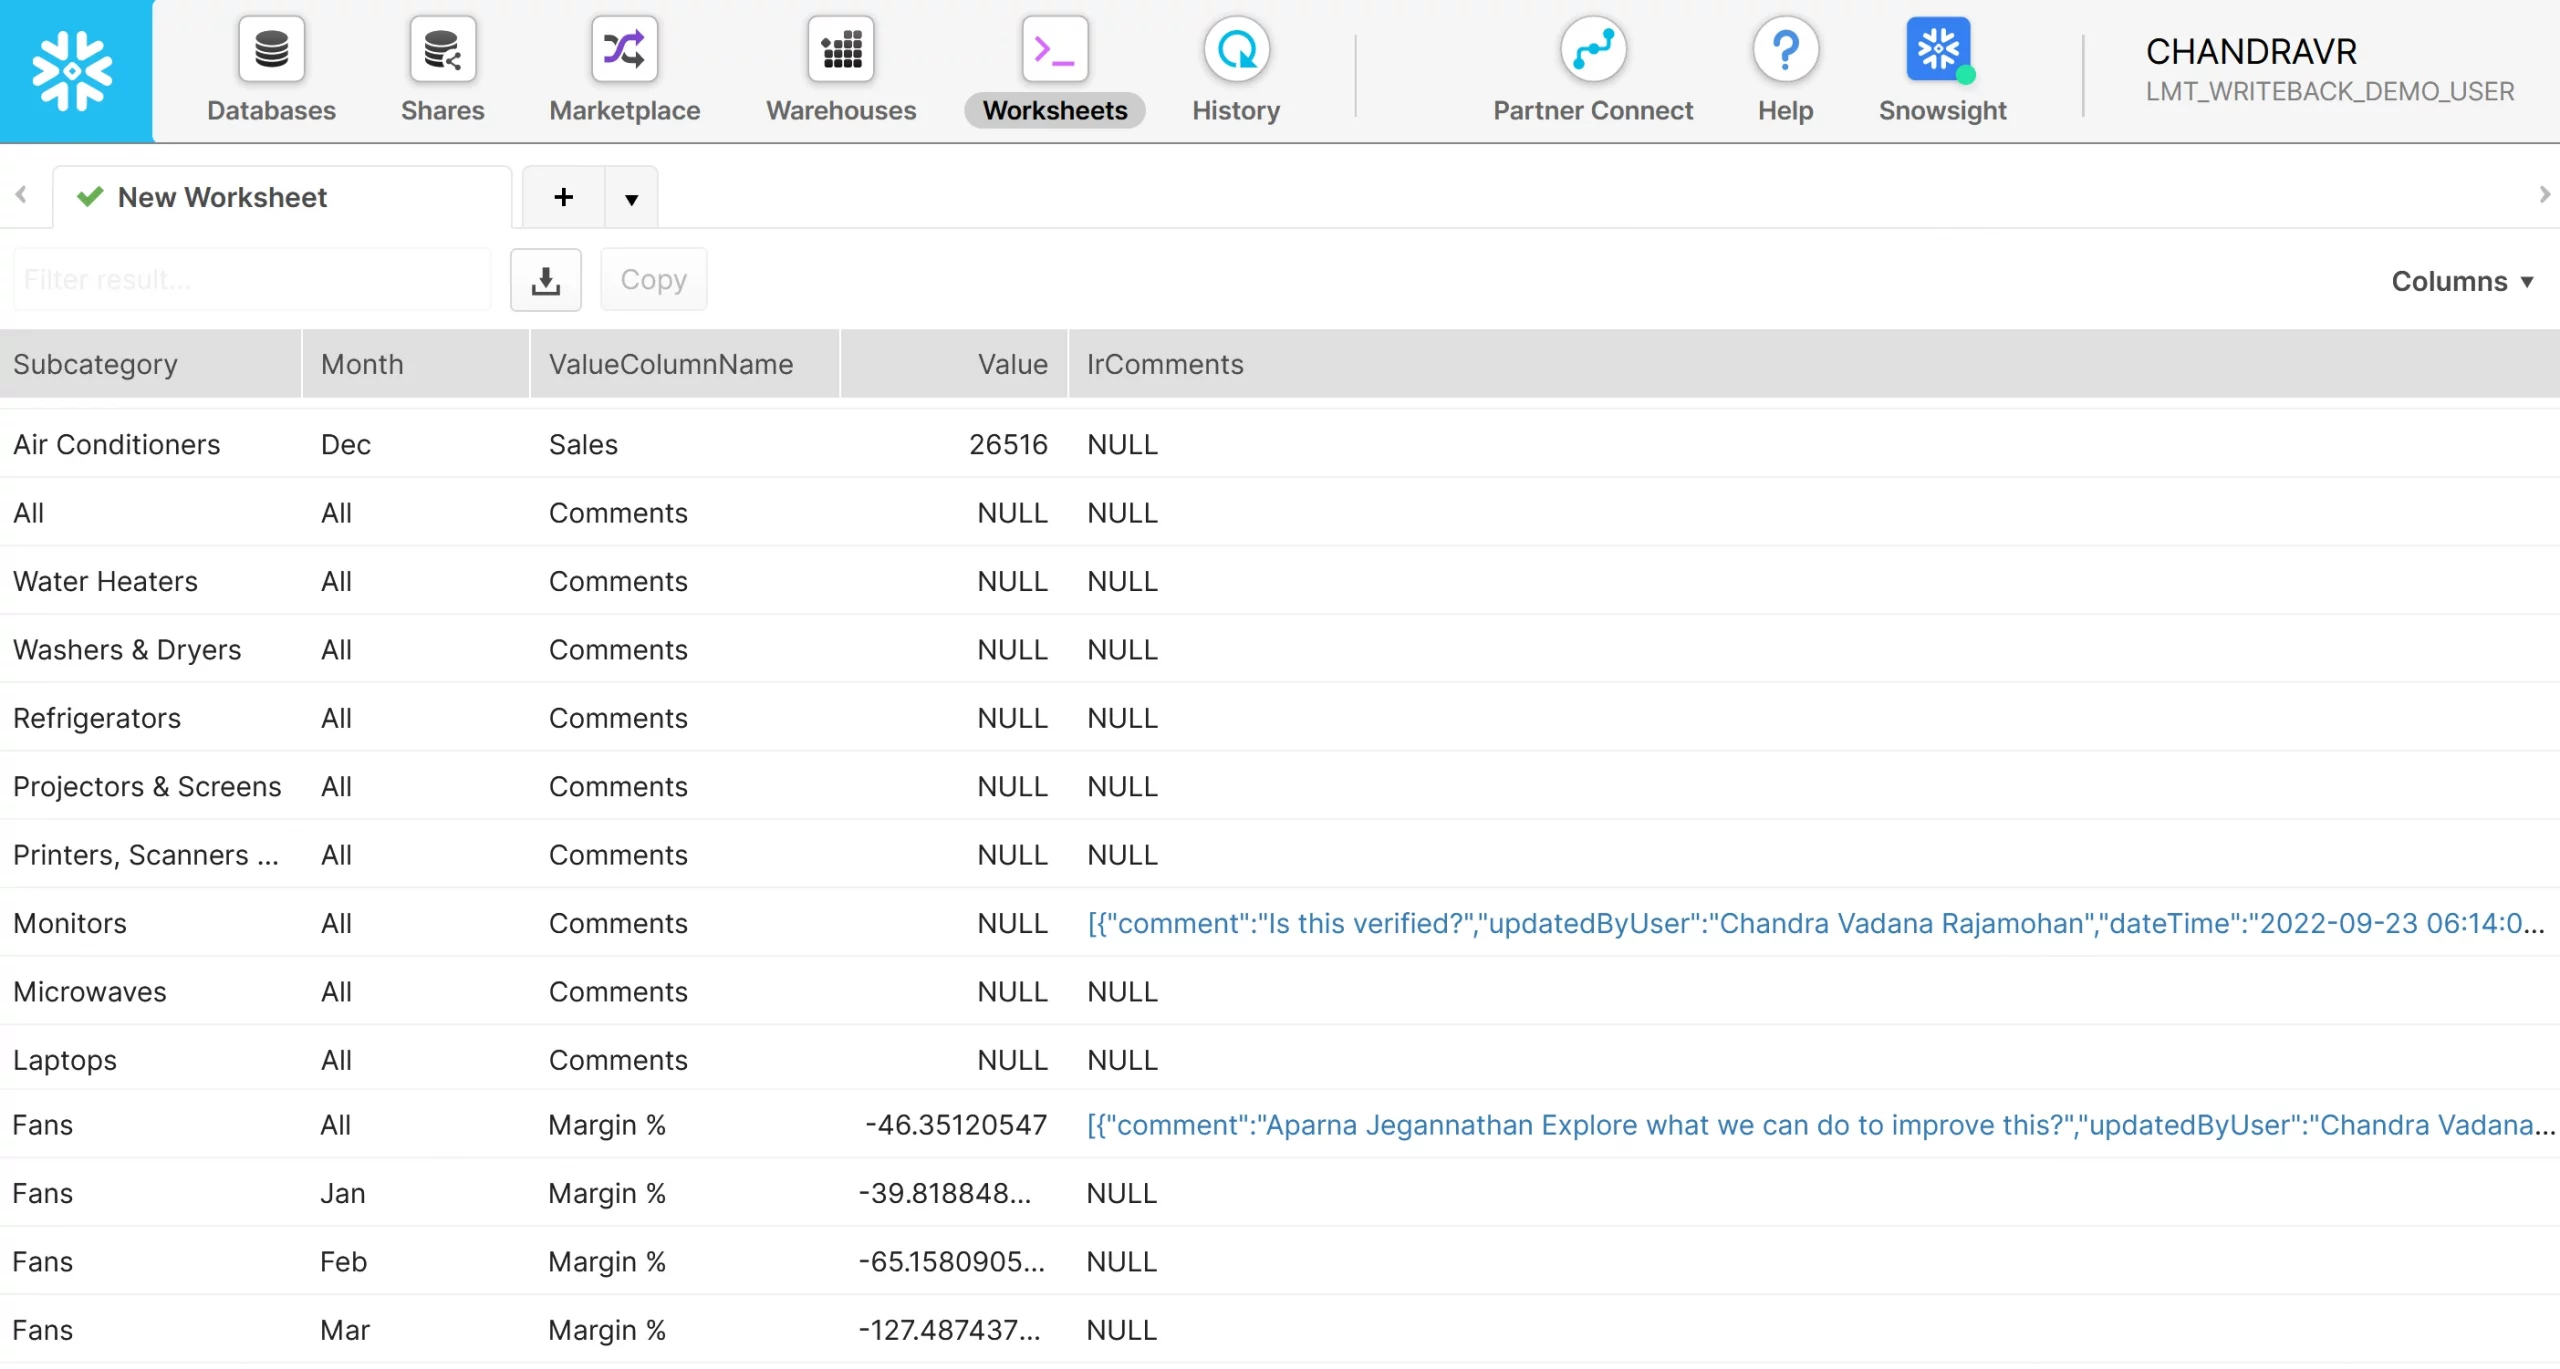Open worksheet list dropdown arrow
This screenshot has height=1369, width=2560.
pos(631,198)
